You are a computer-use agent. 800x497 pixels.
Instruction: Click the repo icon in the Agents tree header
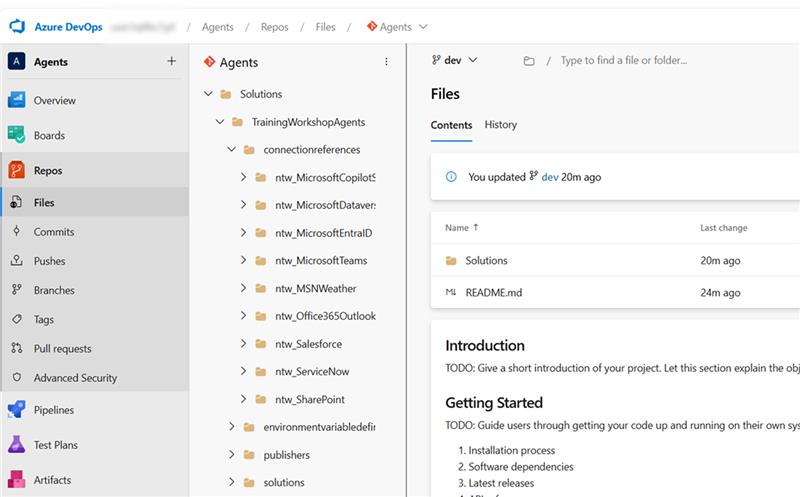(x=209, y=62)
